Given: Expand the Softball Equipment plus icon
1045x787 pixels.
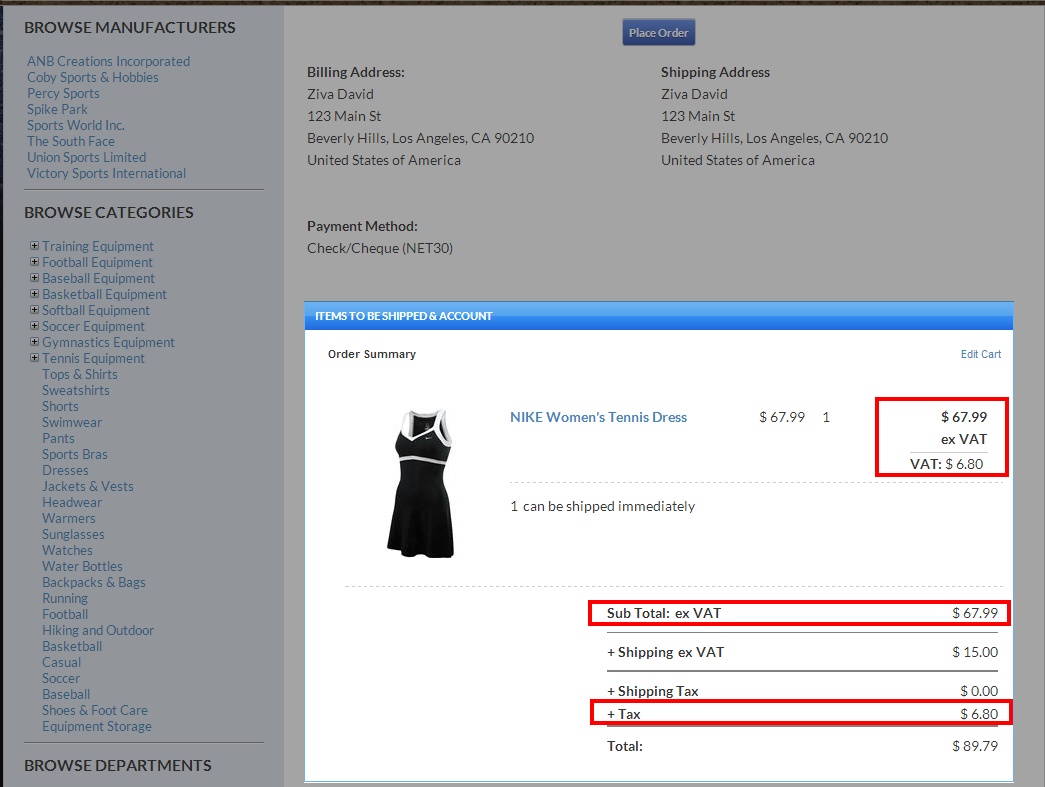Looking at the screenshot, I should [x=34, y=310].
